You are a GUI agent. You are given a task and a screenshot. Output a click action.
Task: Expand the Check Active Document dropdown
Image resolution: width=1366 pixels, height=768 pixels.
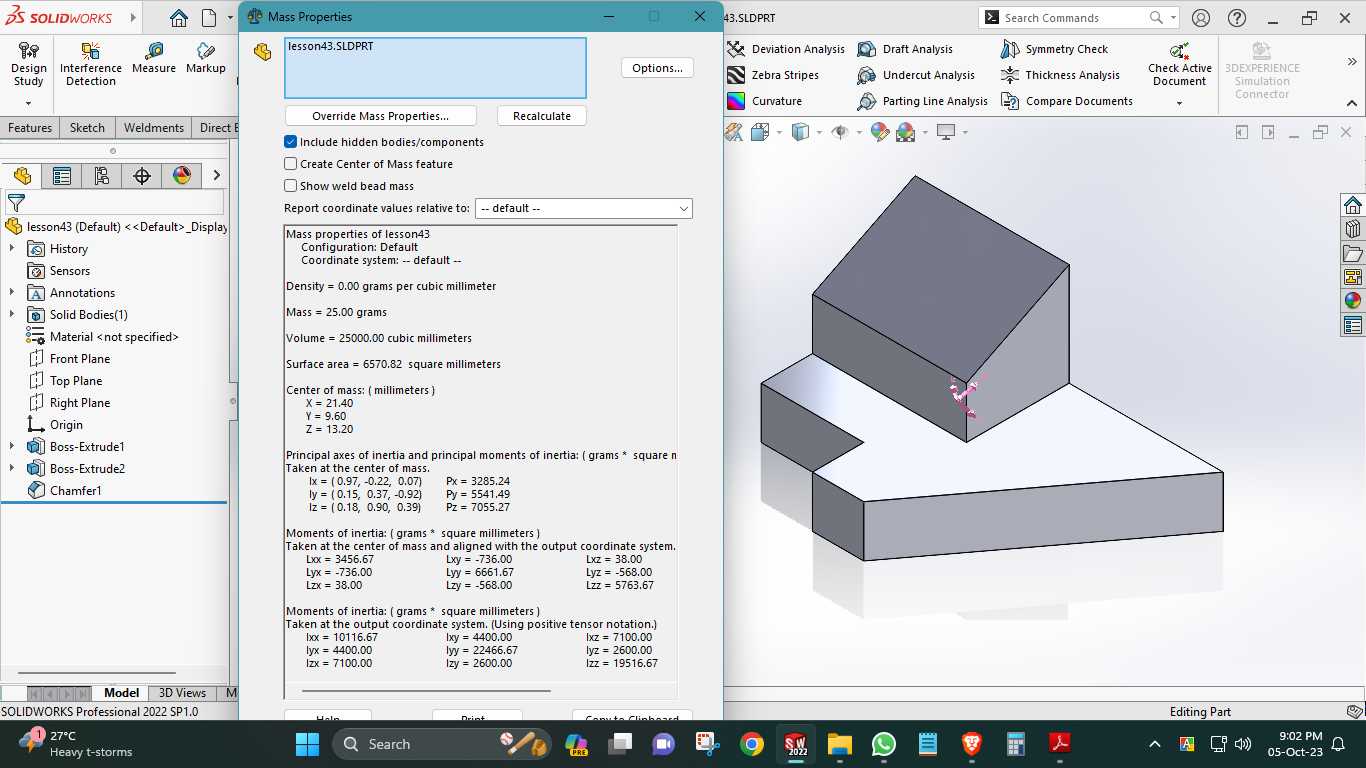click(1179, 103)
